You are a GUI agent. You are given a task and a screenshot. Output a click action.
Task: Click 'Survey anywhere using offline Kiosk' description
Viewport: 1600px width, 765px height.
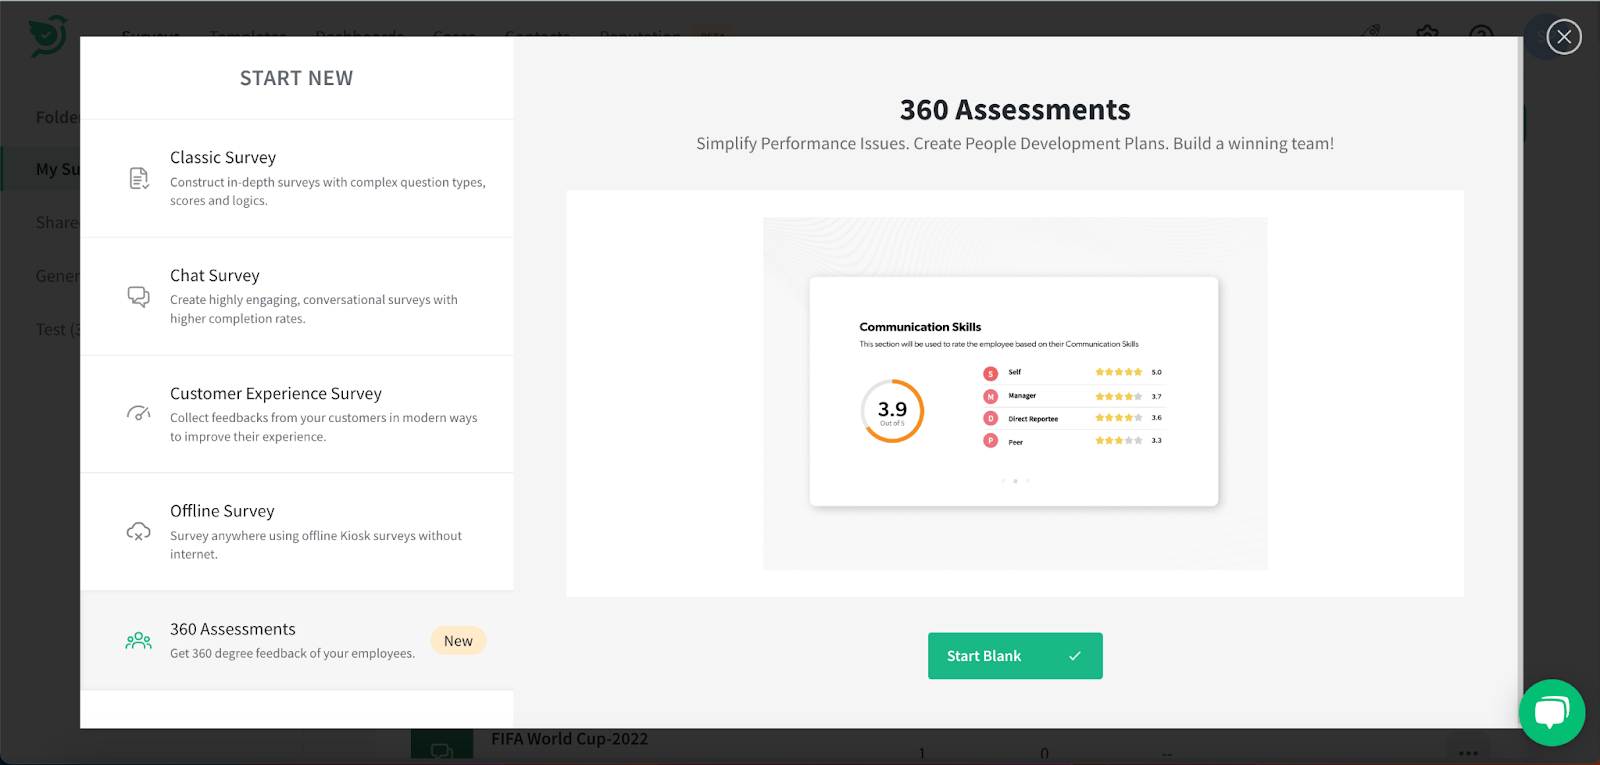316,545
